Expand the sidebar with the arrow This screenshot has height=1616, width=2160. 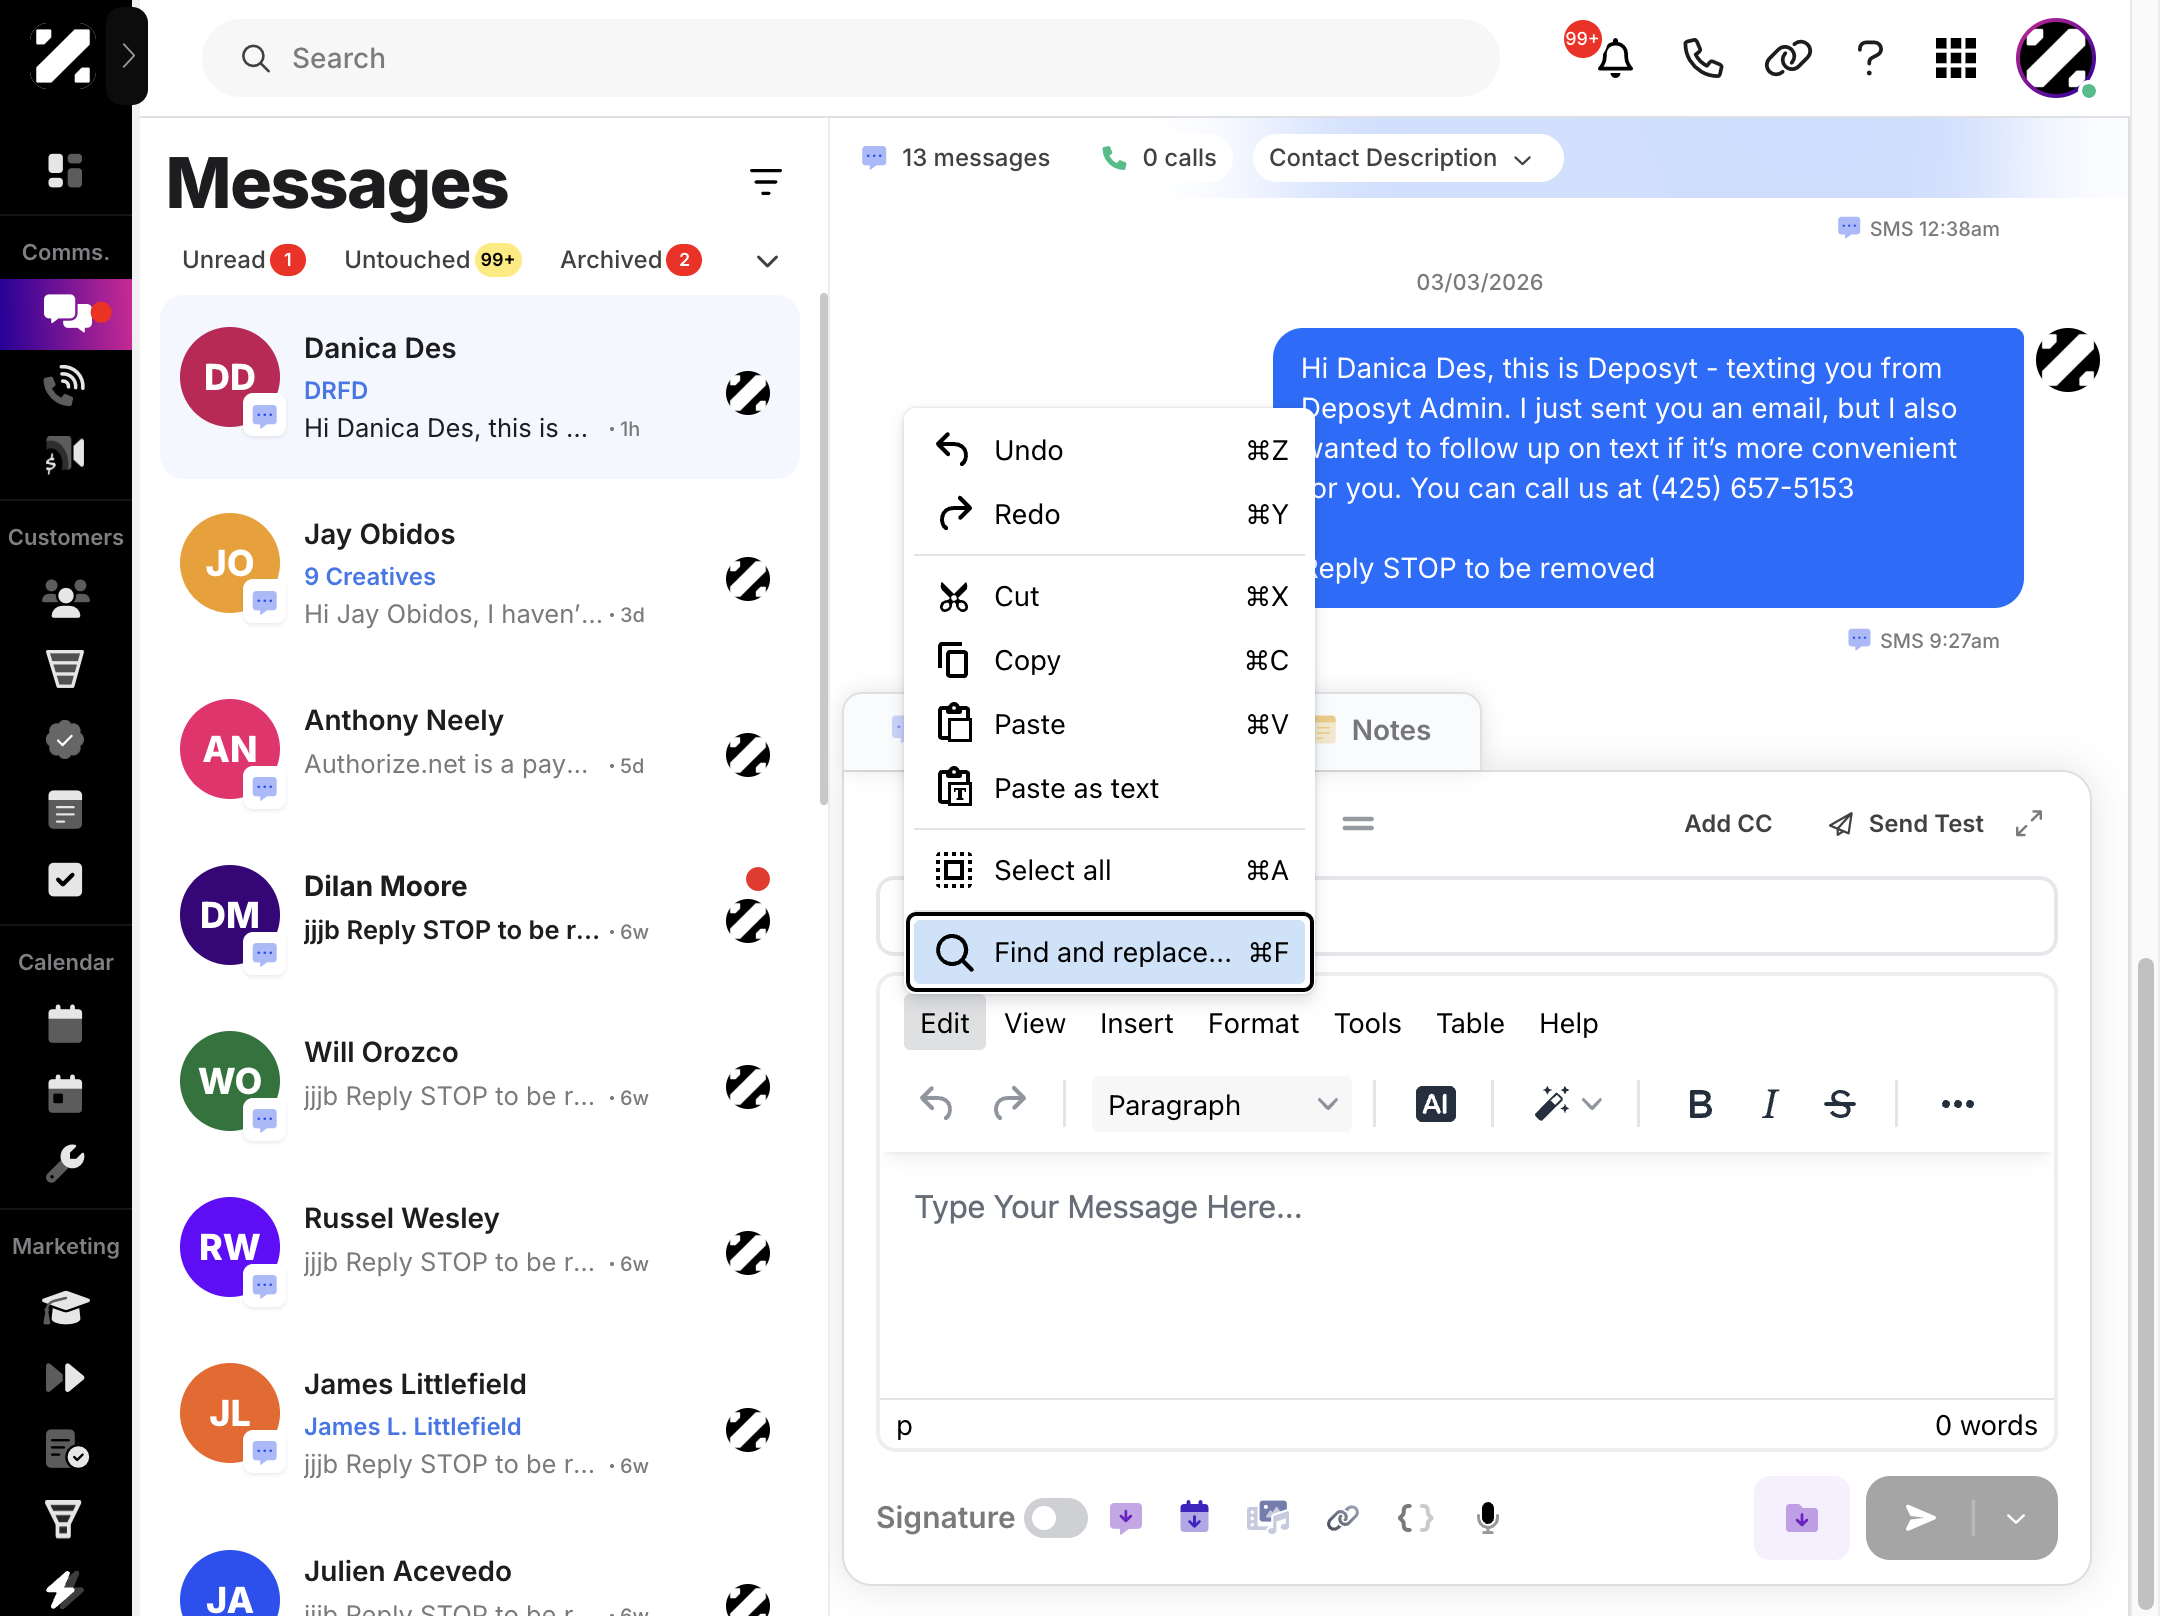pyautogui.click(x=127, y=56)
